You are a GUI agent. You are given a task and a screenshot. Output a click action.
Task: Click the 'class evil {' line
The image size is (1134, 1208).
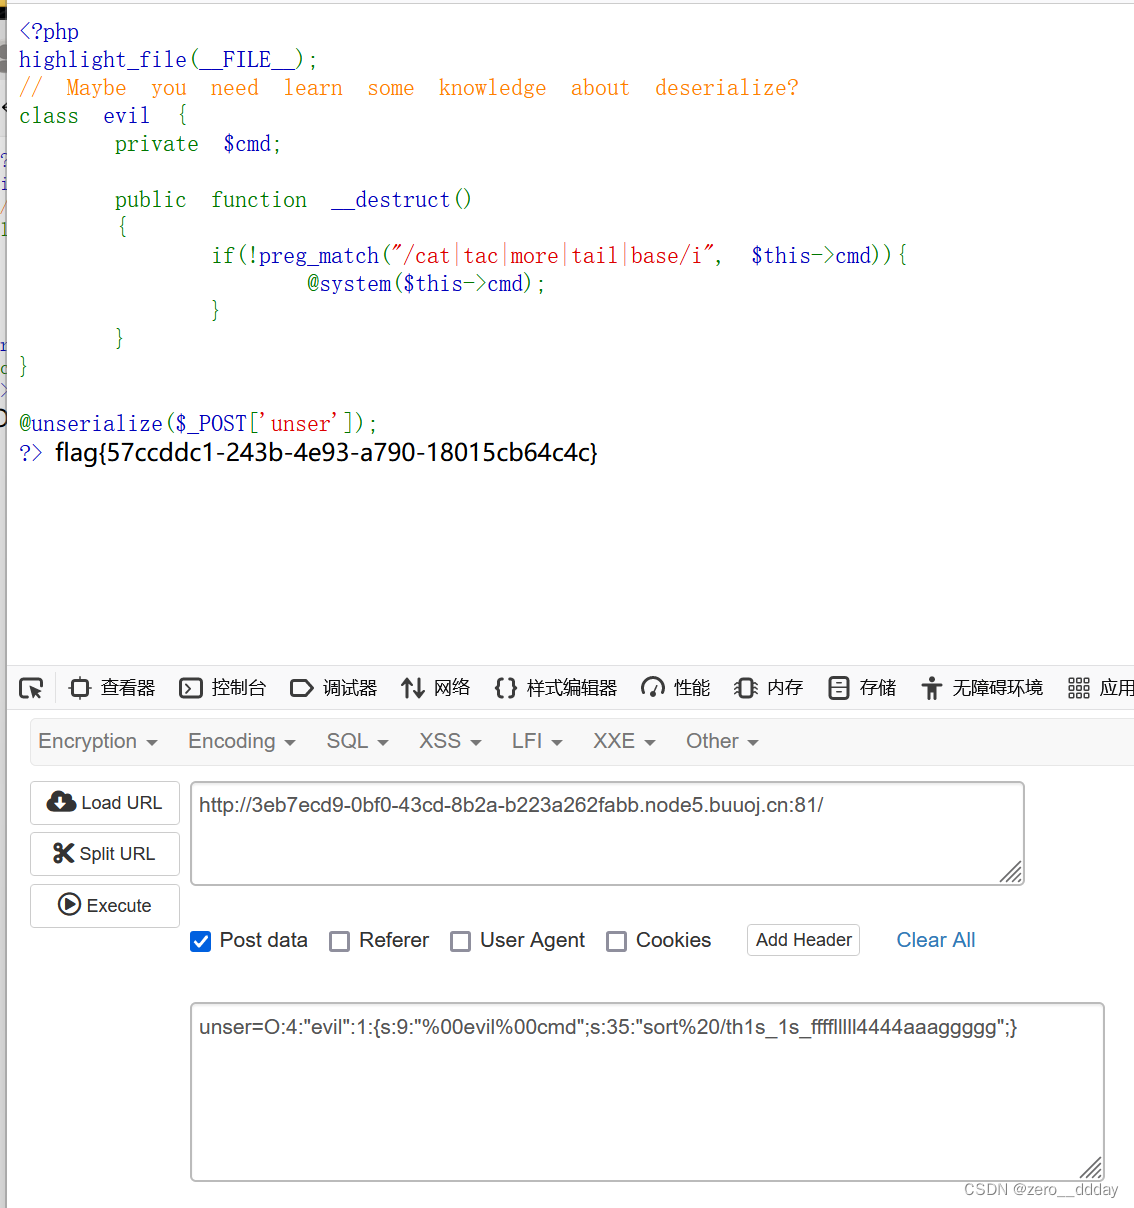pos(103,116)
